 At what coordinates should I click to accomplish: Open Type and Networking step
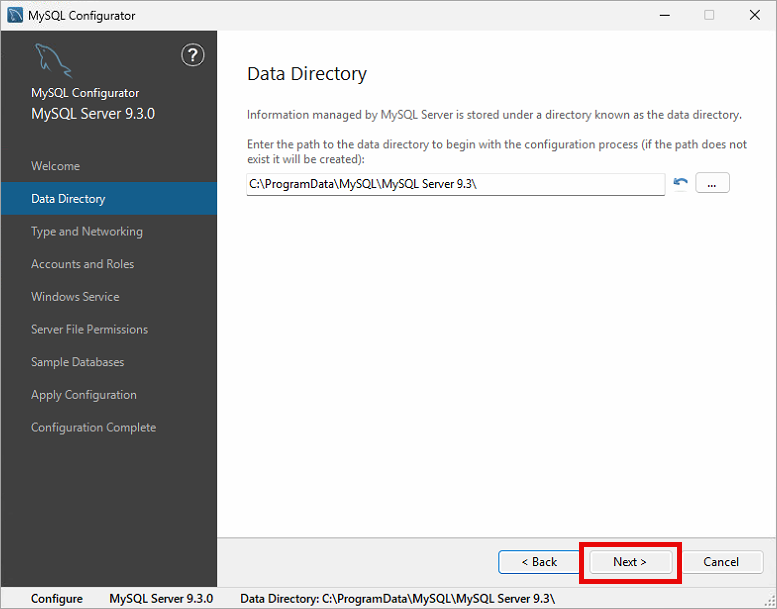87,231
